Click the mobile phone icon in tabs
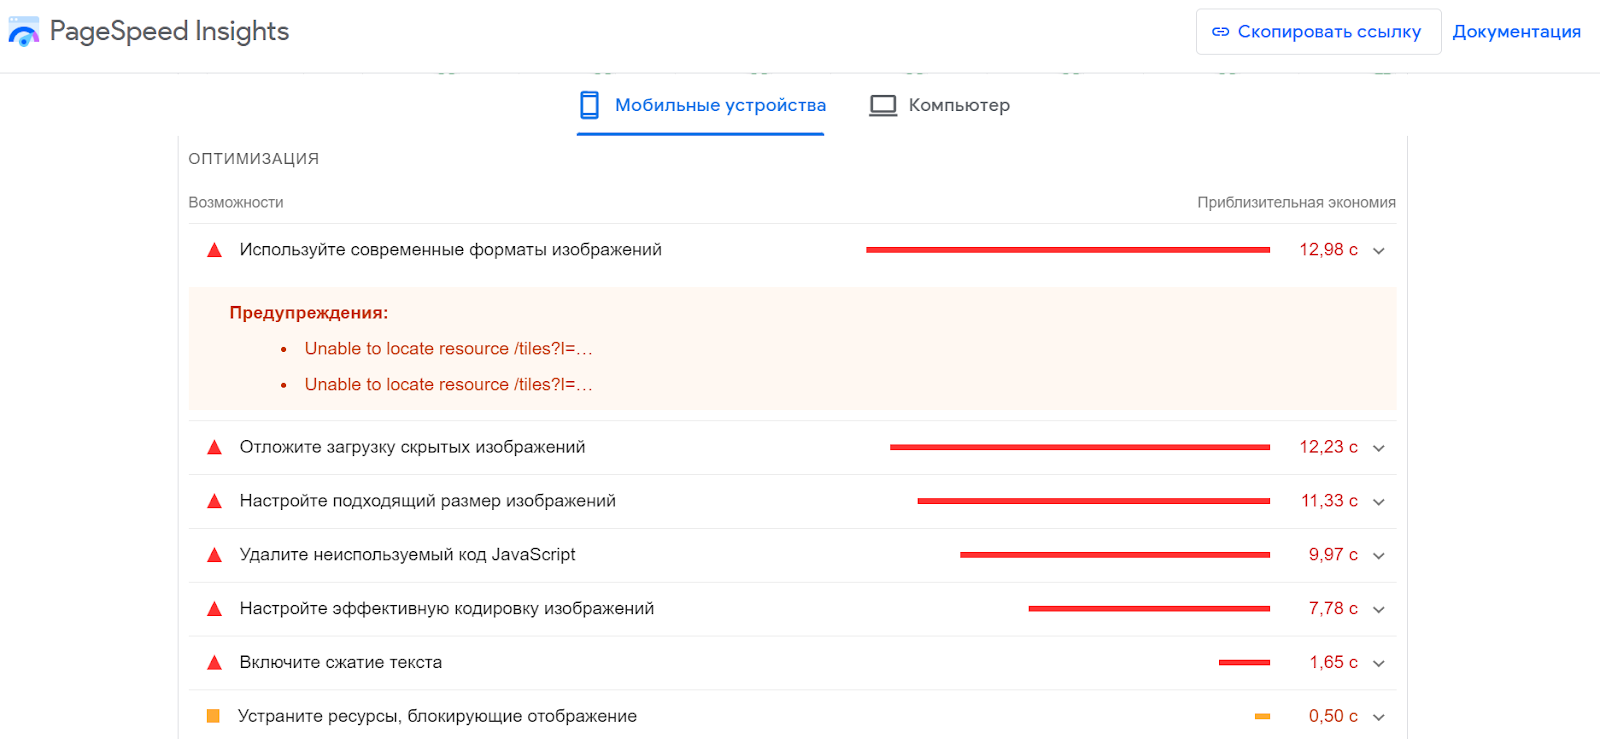Image resolution: width=1600 pixels, height=739 pixels. point(590,105)
